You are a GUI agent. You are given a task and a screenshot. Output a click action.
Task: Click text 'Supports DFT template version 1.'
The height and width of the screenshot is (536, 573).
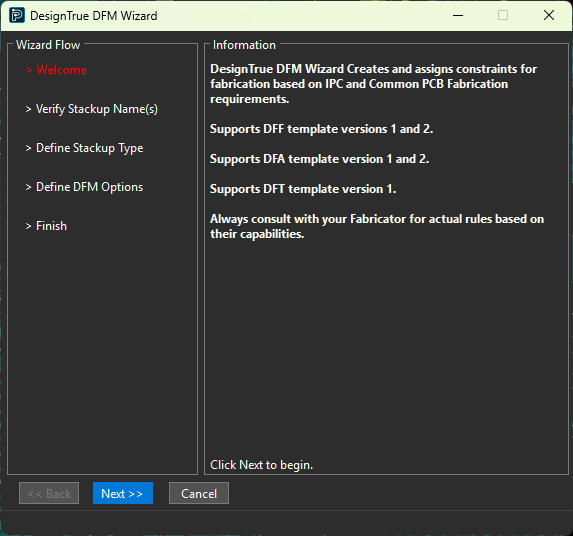[x=303, y=189]
